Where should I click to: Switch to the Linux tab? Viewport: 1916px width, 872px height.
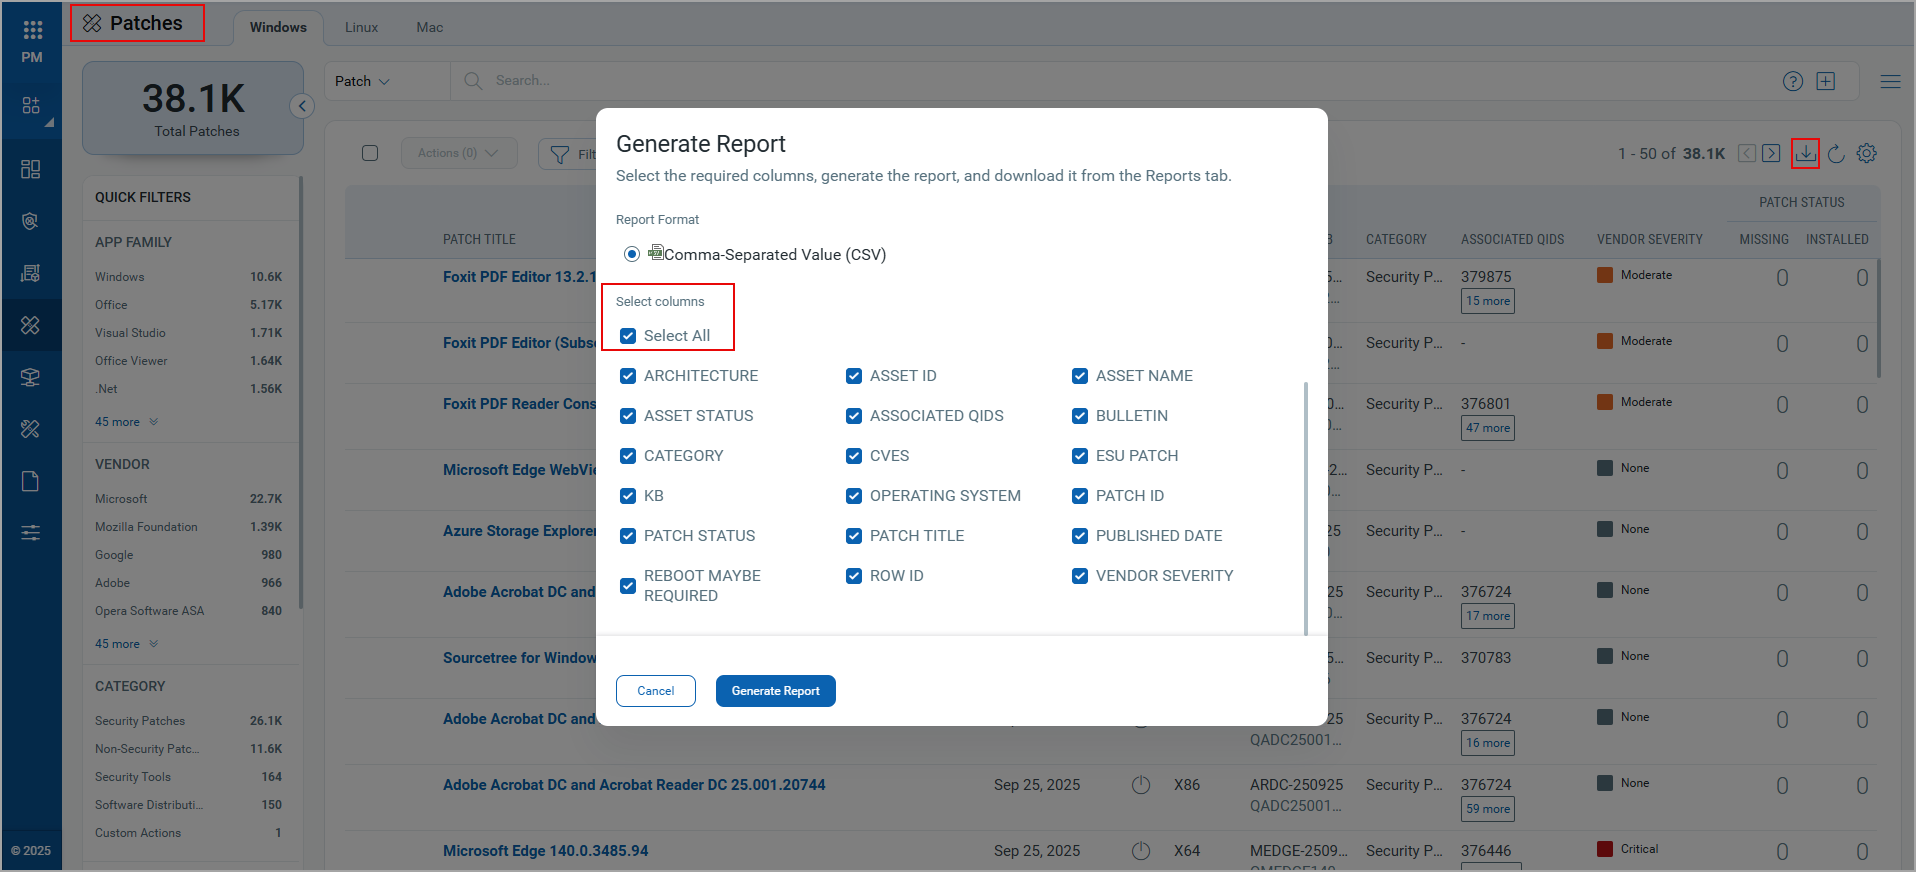pyautogui.click(x=361, y=27)
